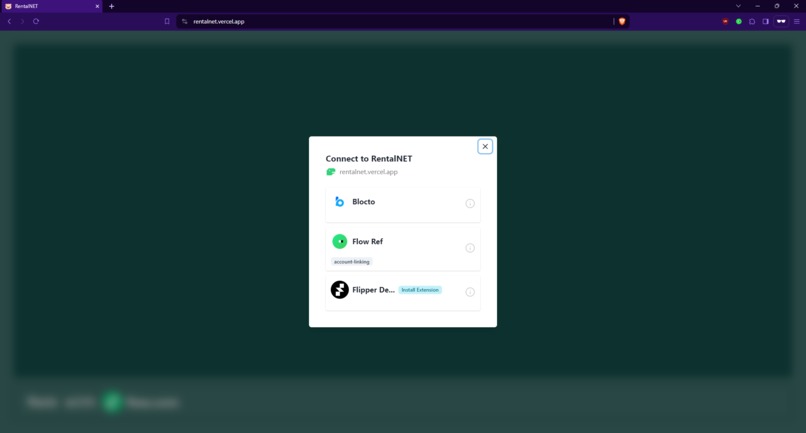The height and width of the screenshot is (433, 806).
Task: Click the RentalNET site icon in the dialog
Action: (x=331, y=172)
